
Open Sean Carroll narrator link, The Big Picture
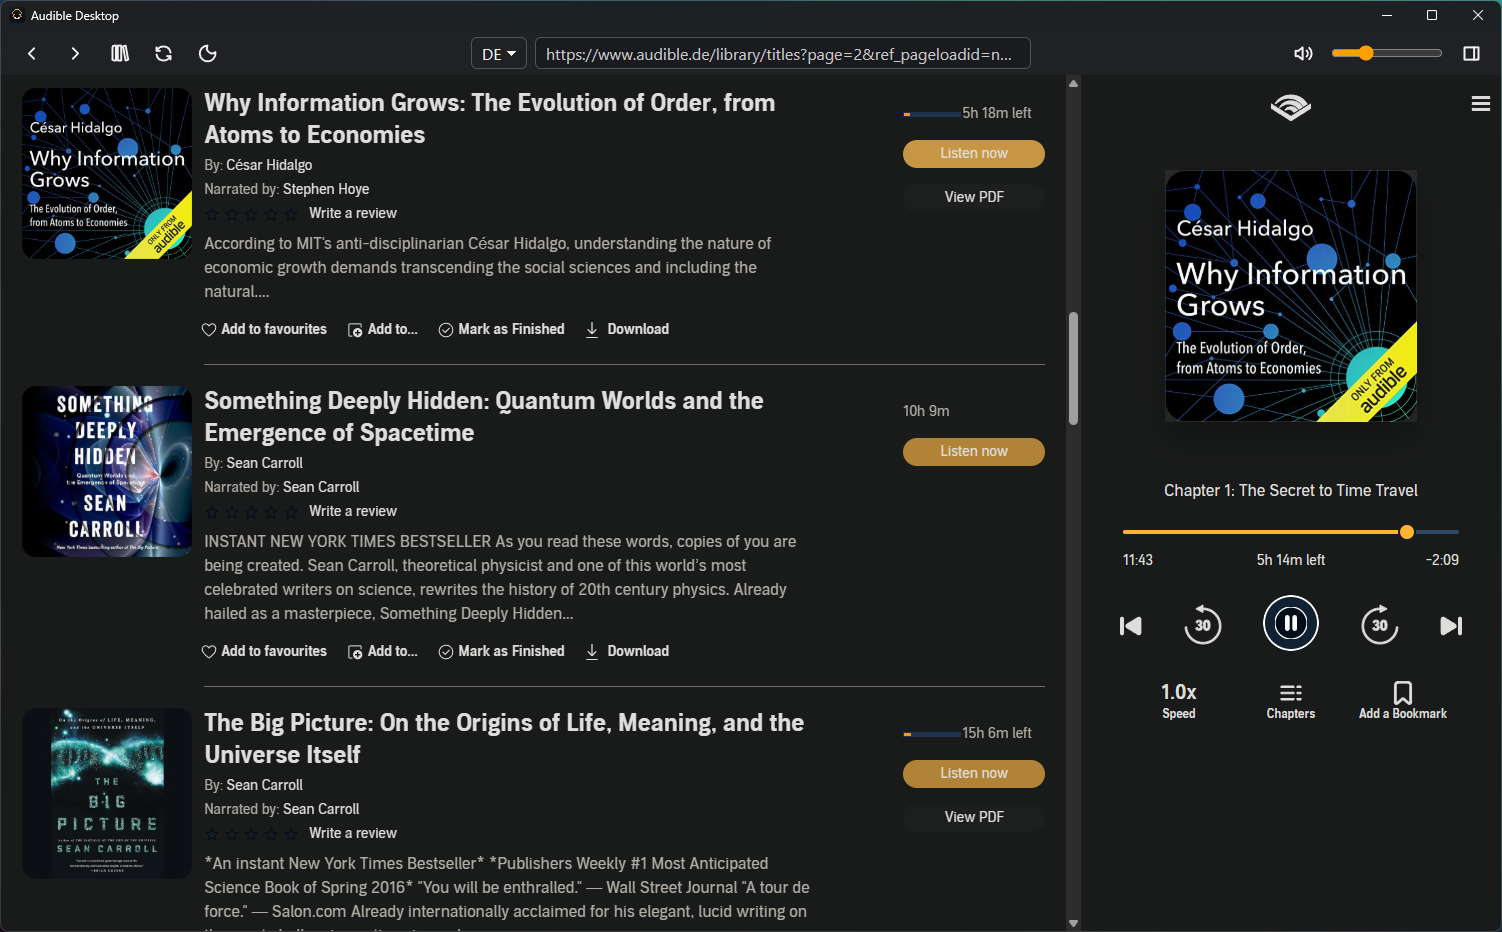click(321, 809)
